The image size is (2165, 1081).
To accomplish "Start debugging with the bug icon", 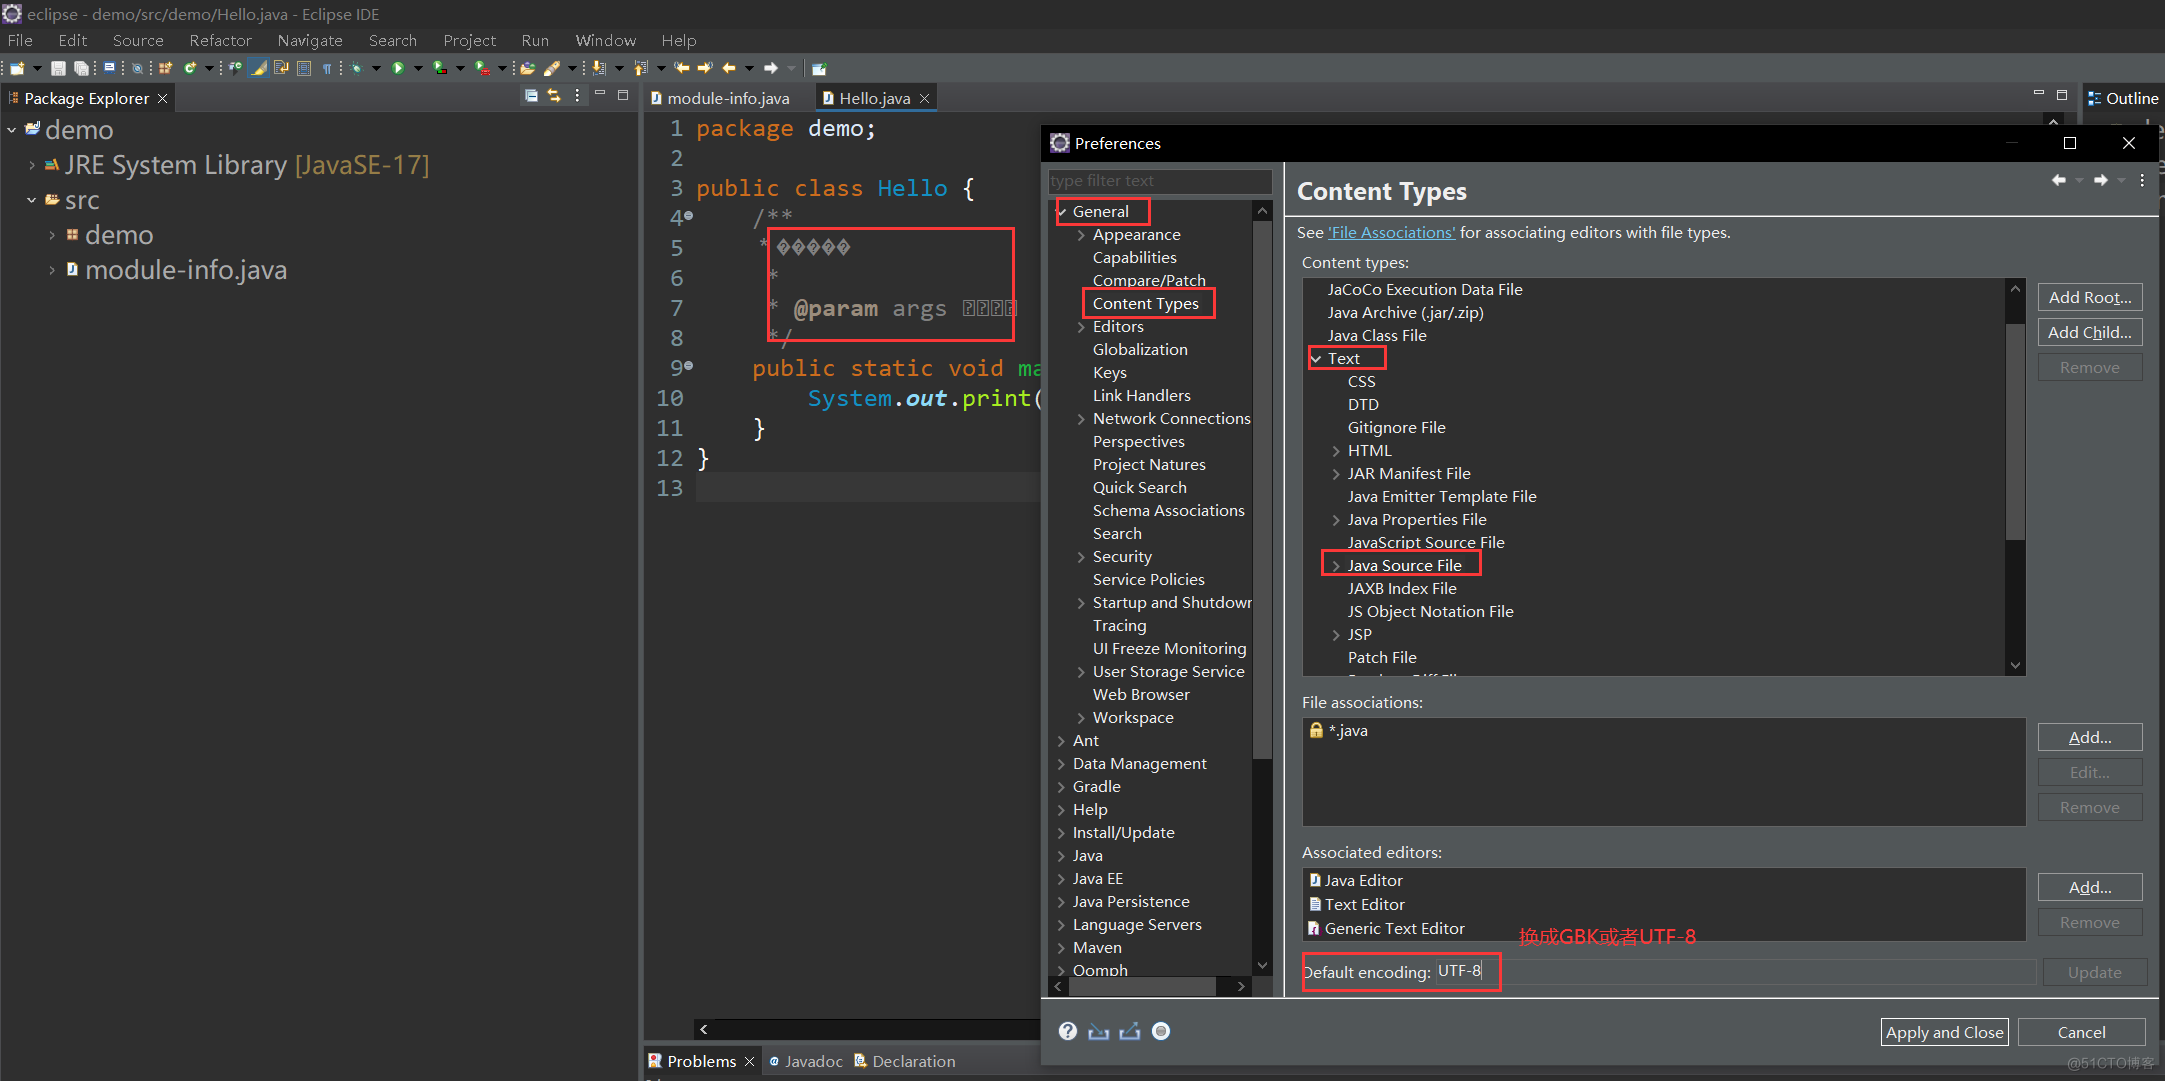I will point(356,68).
